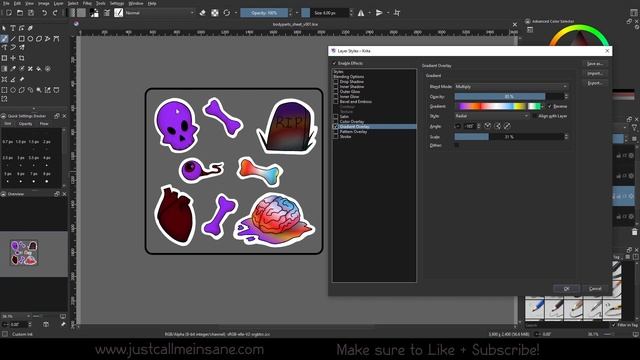
Task: Create a new document from toolbar
Action: point(9,13)
